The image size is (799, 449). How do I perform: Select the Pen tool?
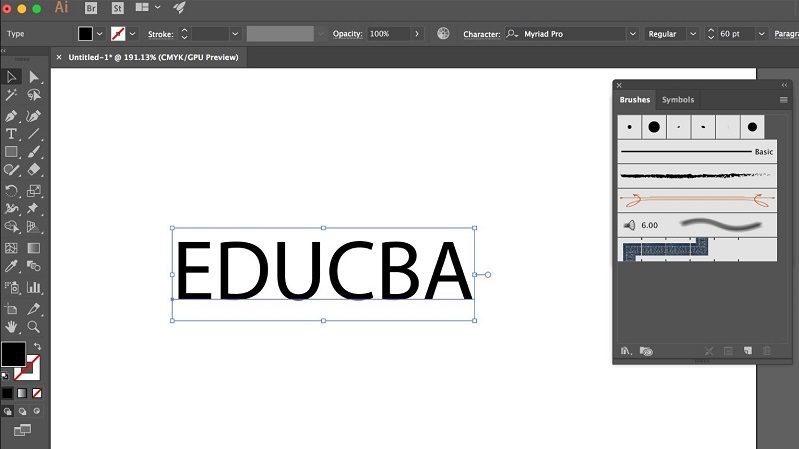pos(11,116)
